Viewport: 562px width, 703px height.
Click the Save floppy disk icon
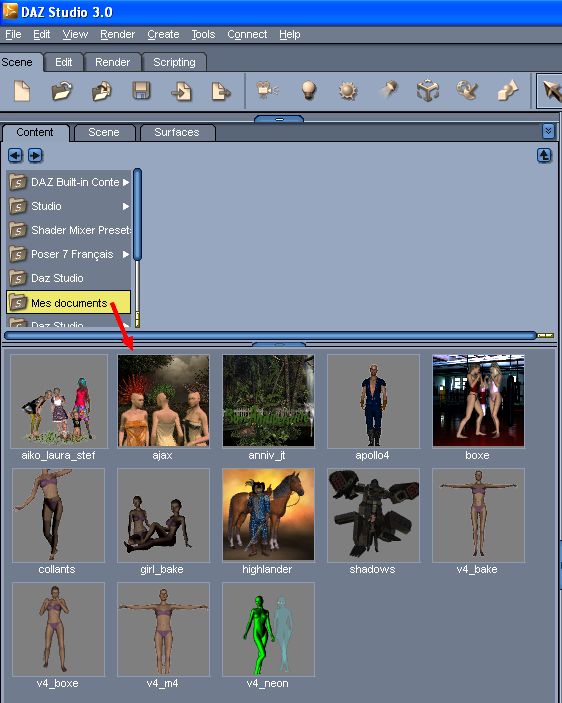[141, 91]
